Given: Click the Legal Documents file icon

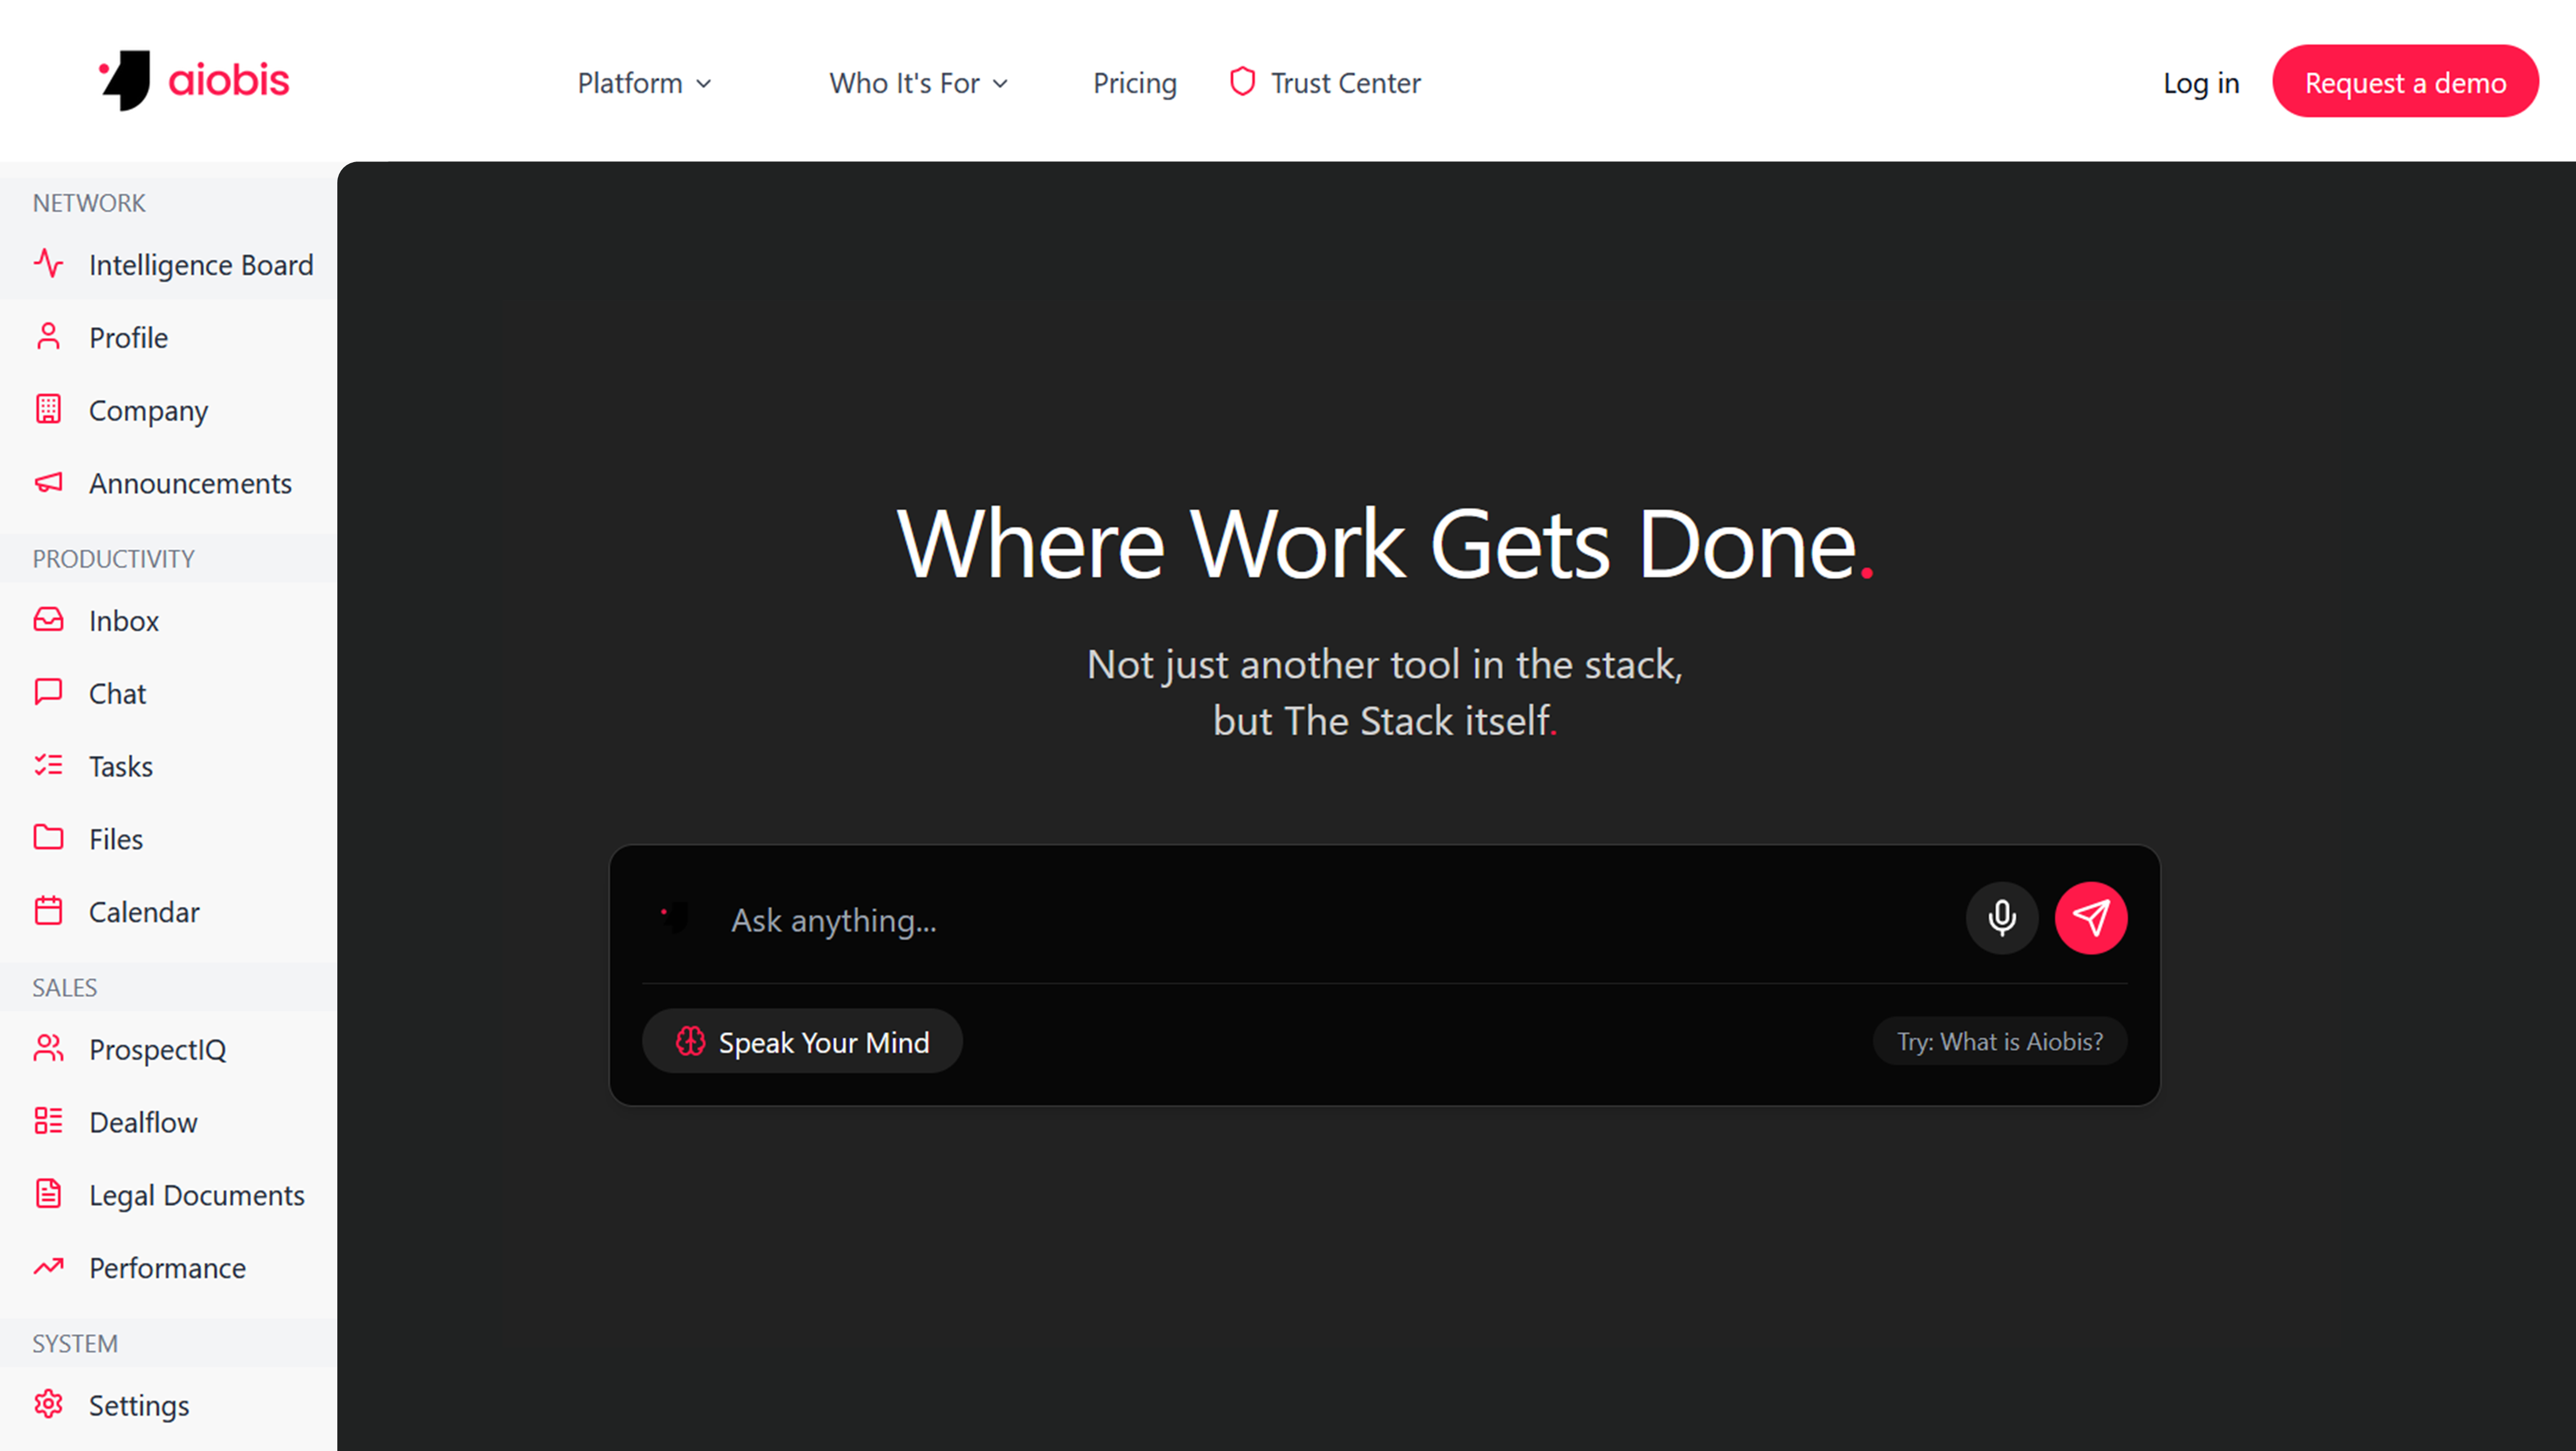Looking at the screenshot, I should click(48, 1194).
